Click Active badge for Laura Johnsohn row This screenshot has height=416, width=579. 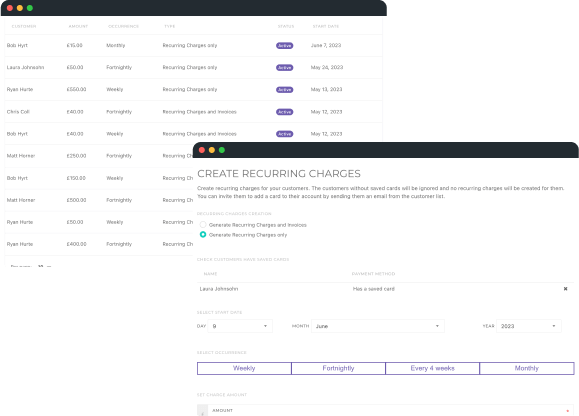click(x=284, y=68)
